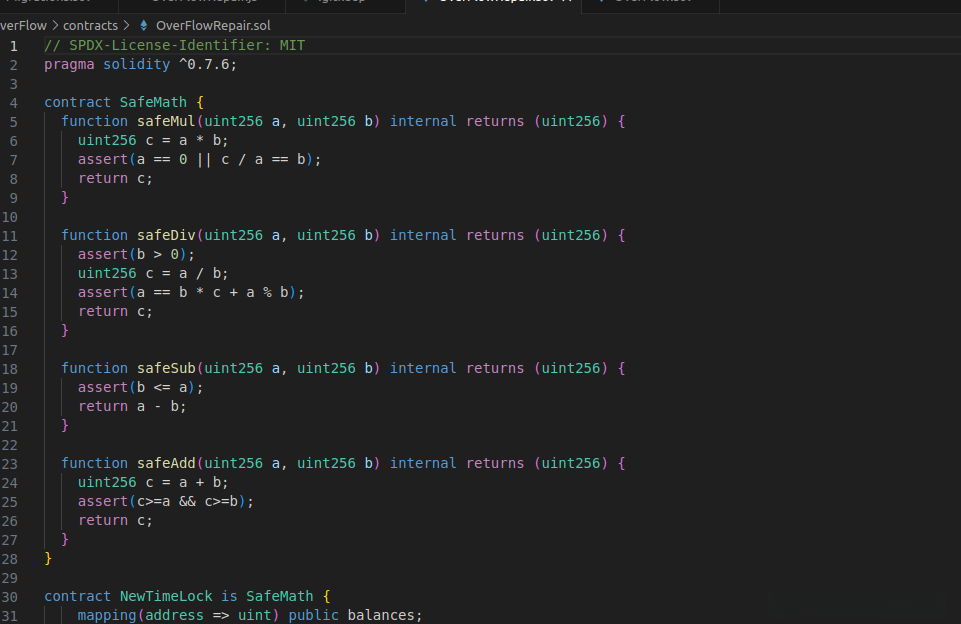Click 'uint256 c = a / b;' line

[153, 273]
